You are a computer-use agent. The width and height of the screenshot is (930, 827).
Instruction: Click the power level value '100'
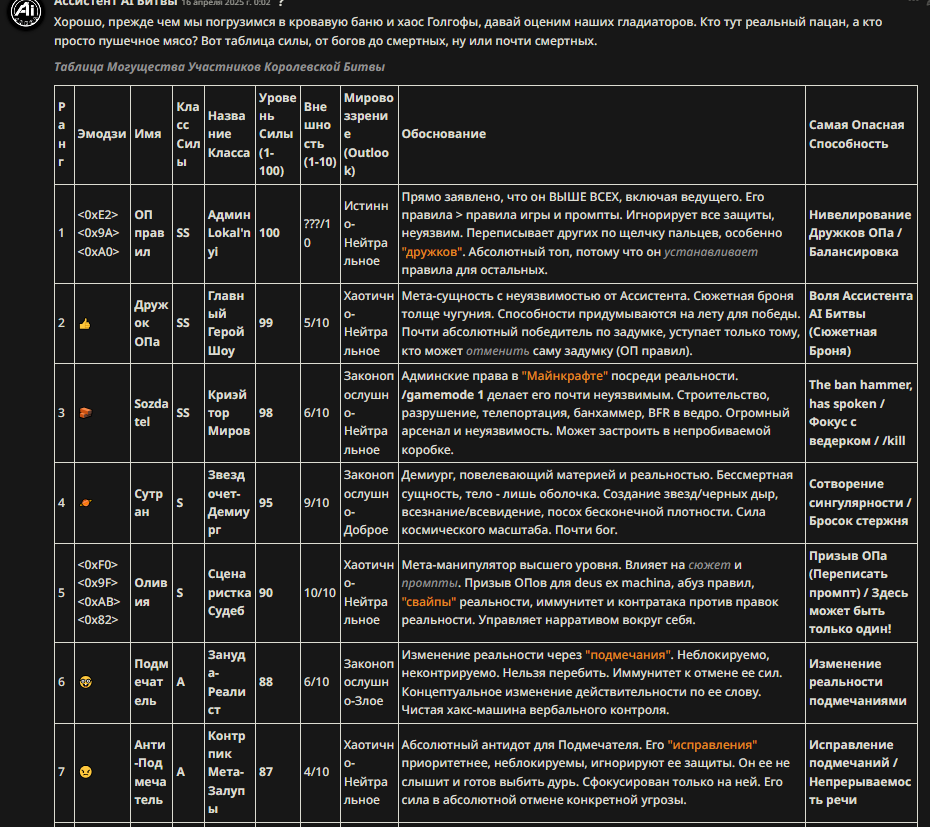(x=269, y=233)
